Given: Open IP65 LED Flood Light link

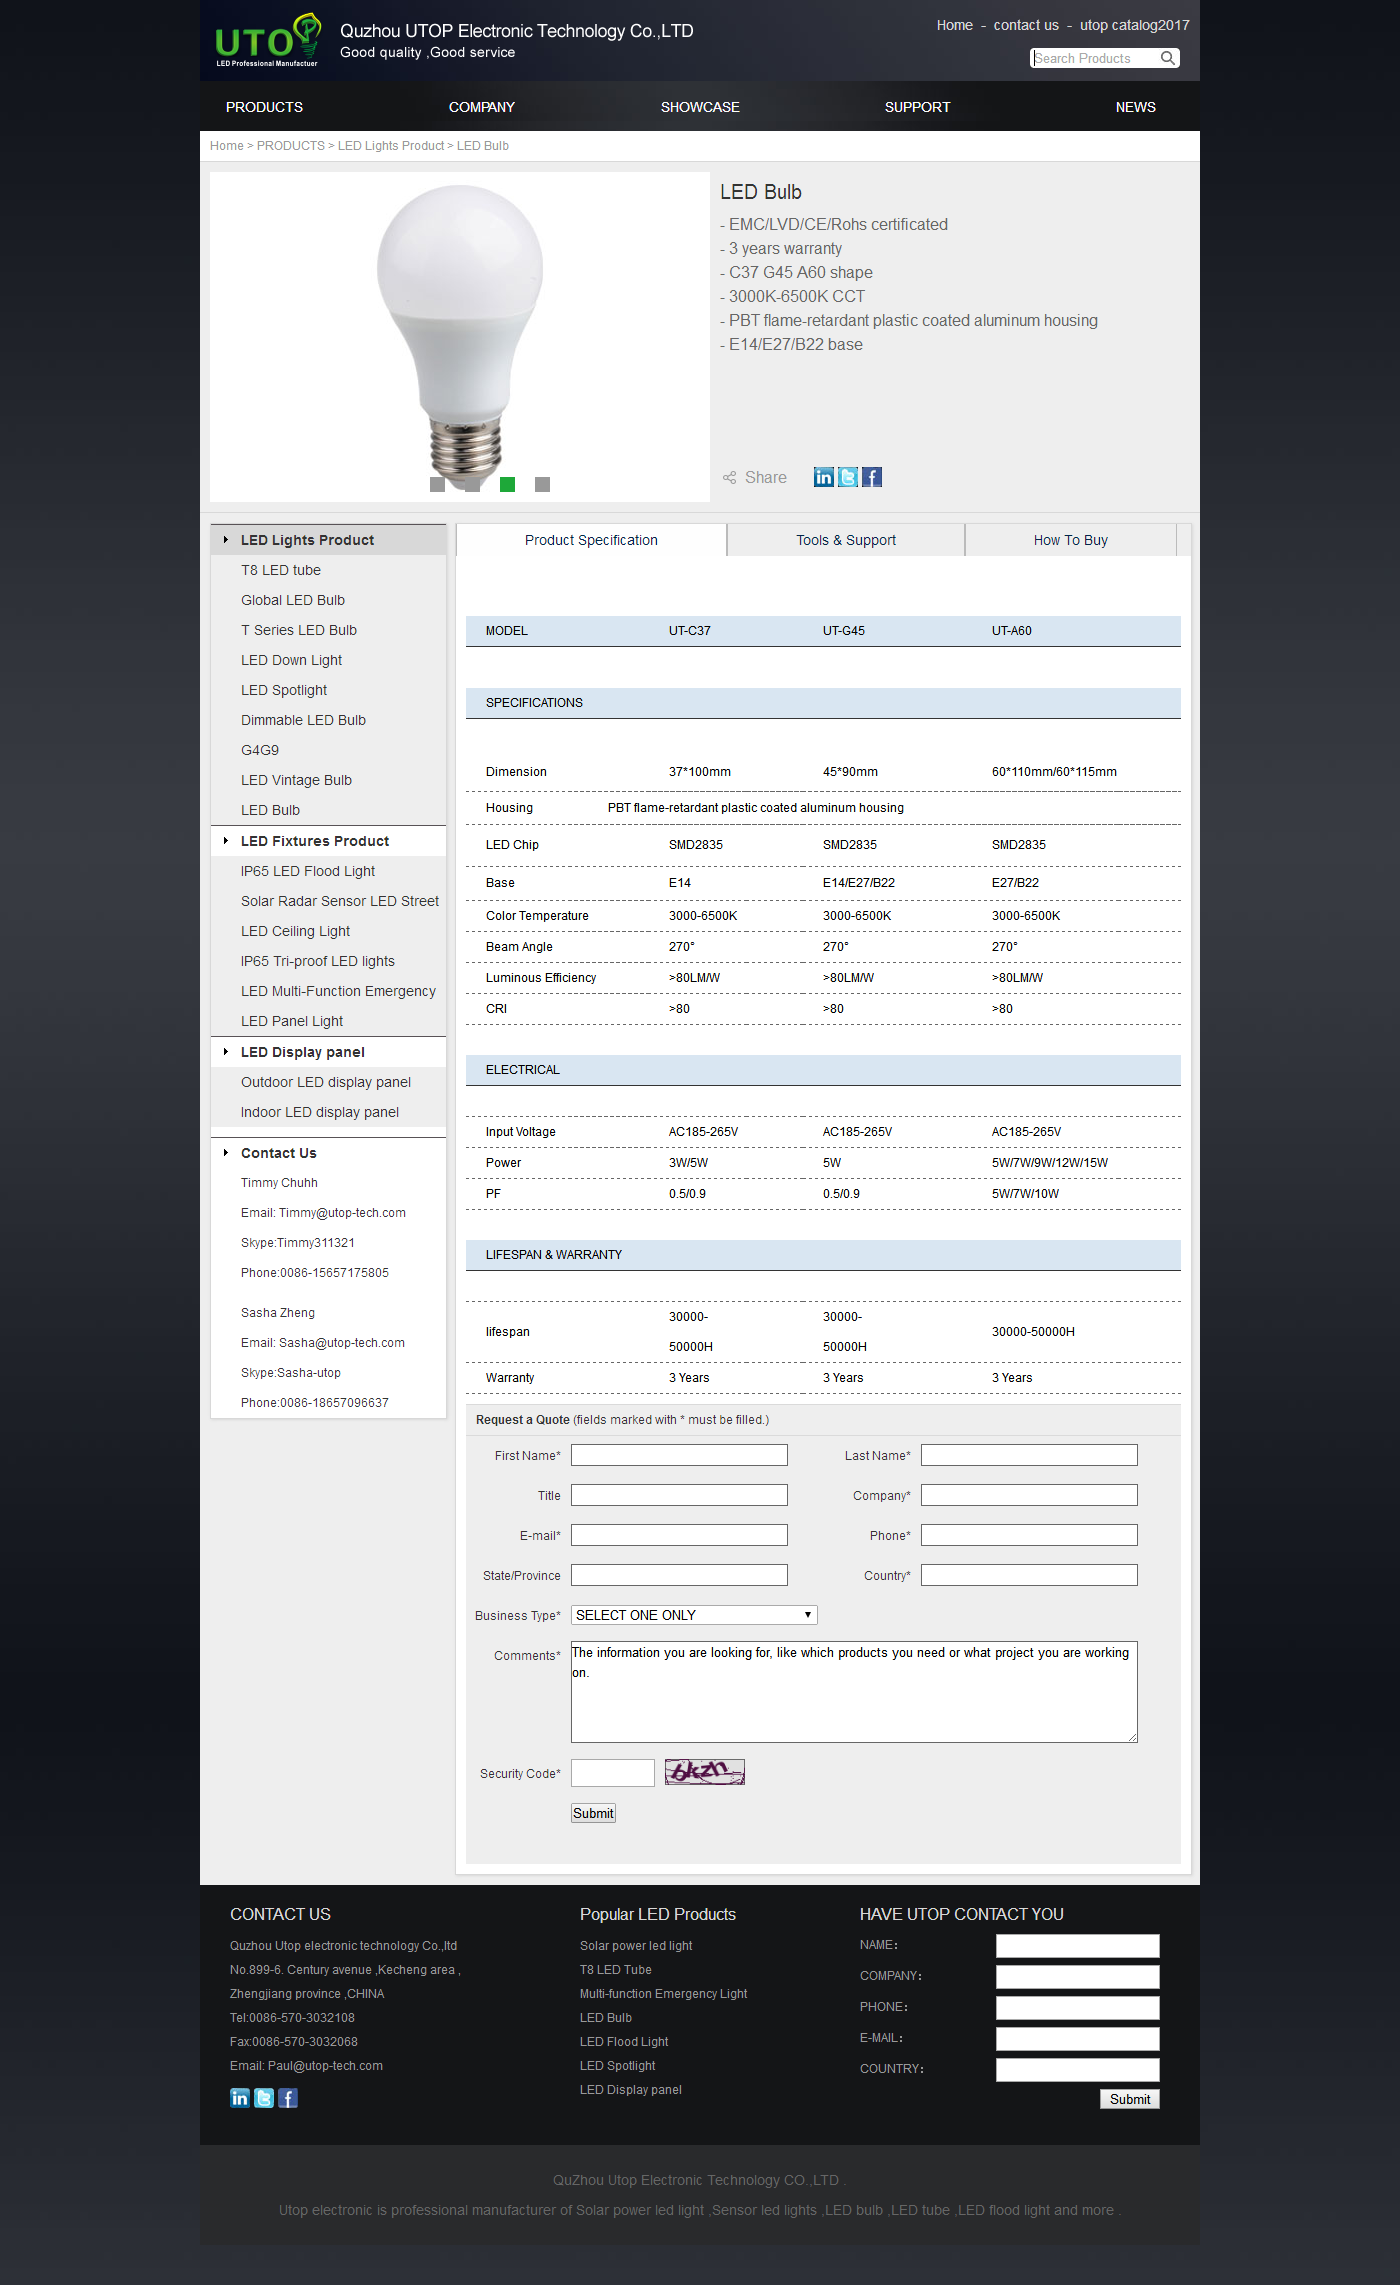Looking at the screenshot, I should (308, 871).
